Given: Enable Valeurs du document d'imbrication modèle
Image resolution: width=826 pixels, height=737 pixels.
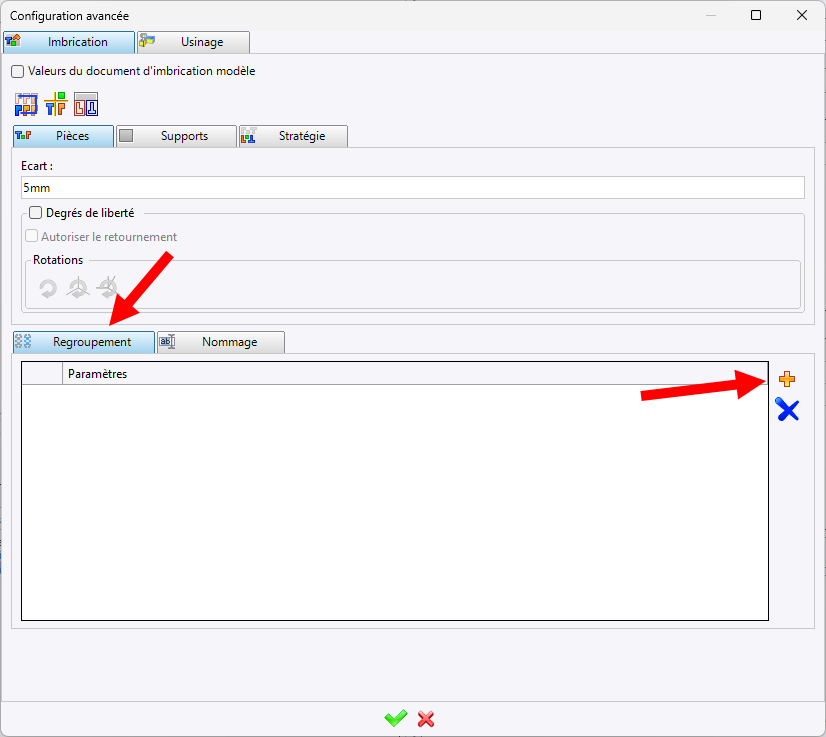Looking at the screenshot, I should click(x=17, y=72).
